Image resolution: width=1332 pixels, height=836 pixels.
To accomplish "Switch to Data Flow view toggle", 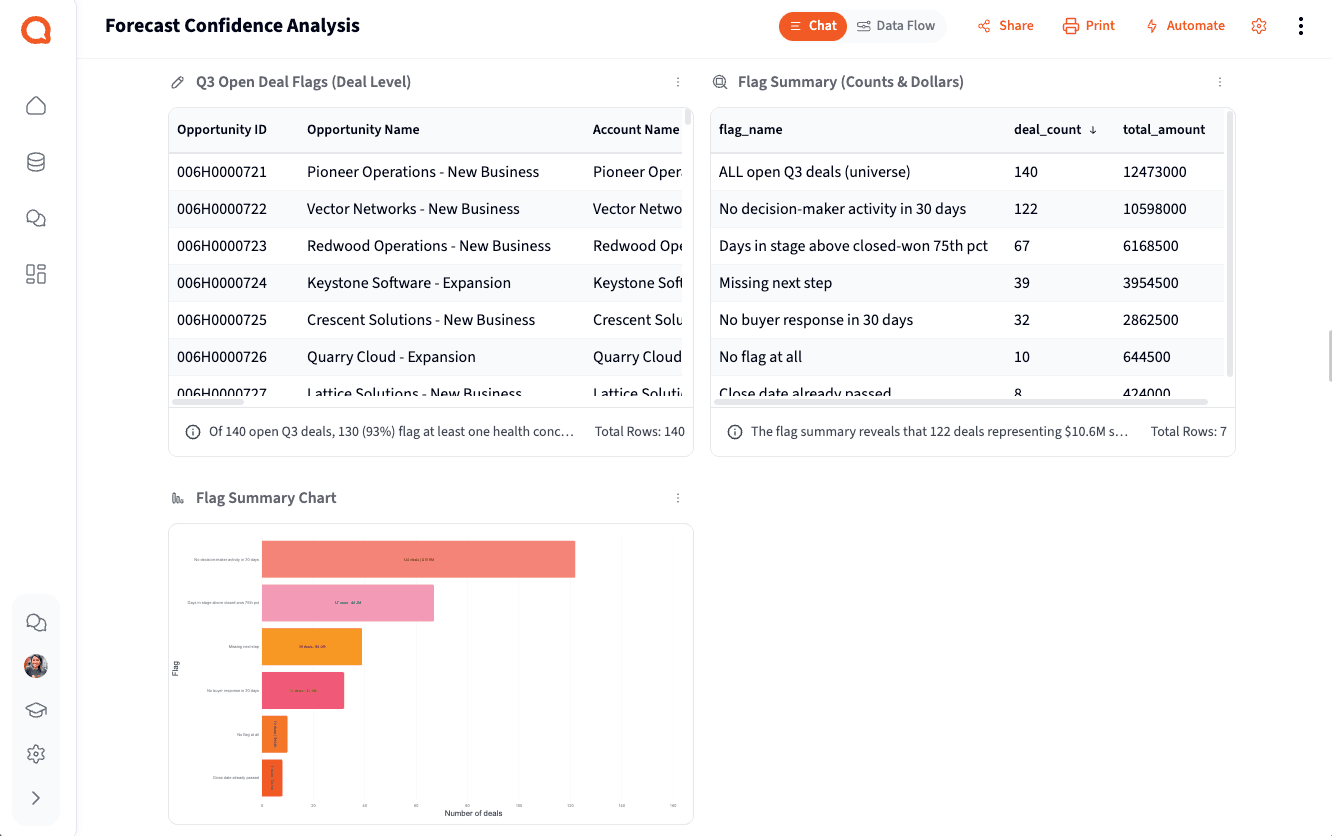I will pos(896,26).
